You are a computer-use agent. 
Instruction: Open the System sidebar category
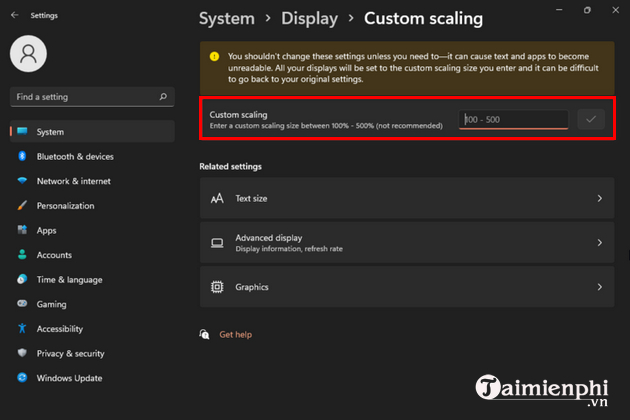[92, 131]
